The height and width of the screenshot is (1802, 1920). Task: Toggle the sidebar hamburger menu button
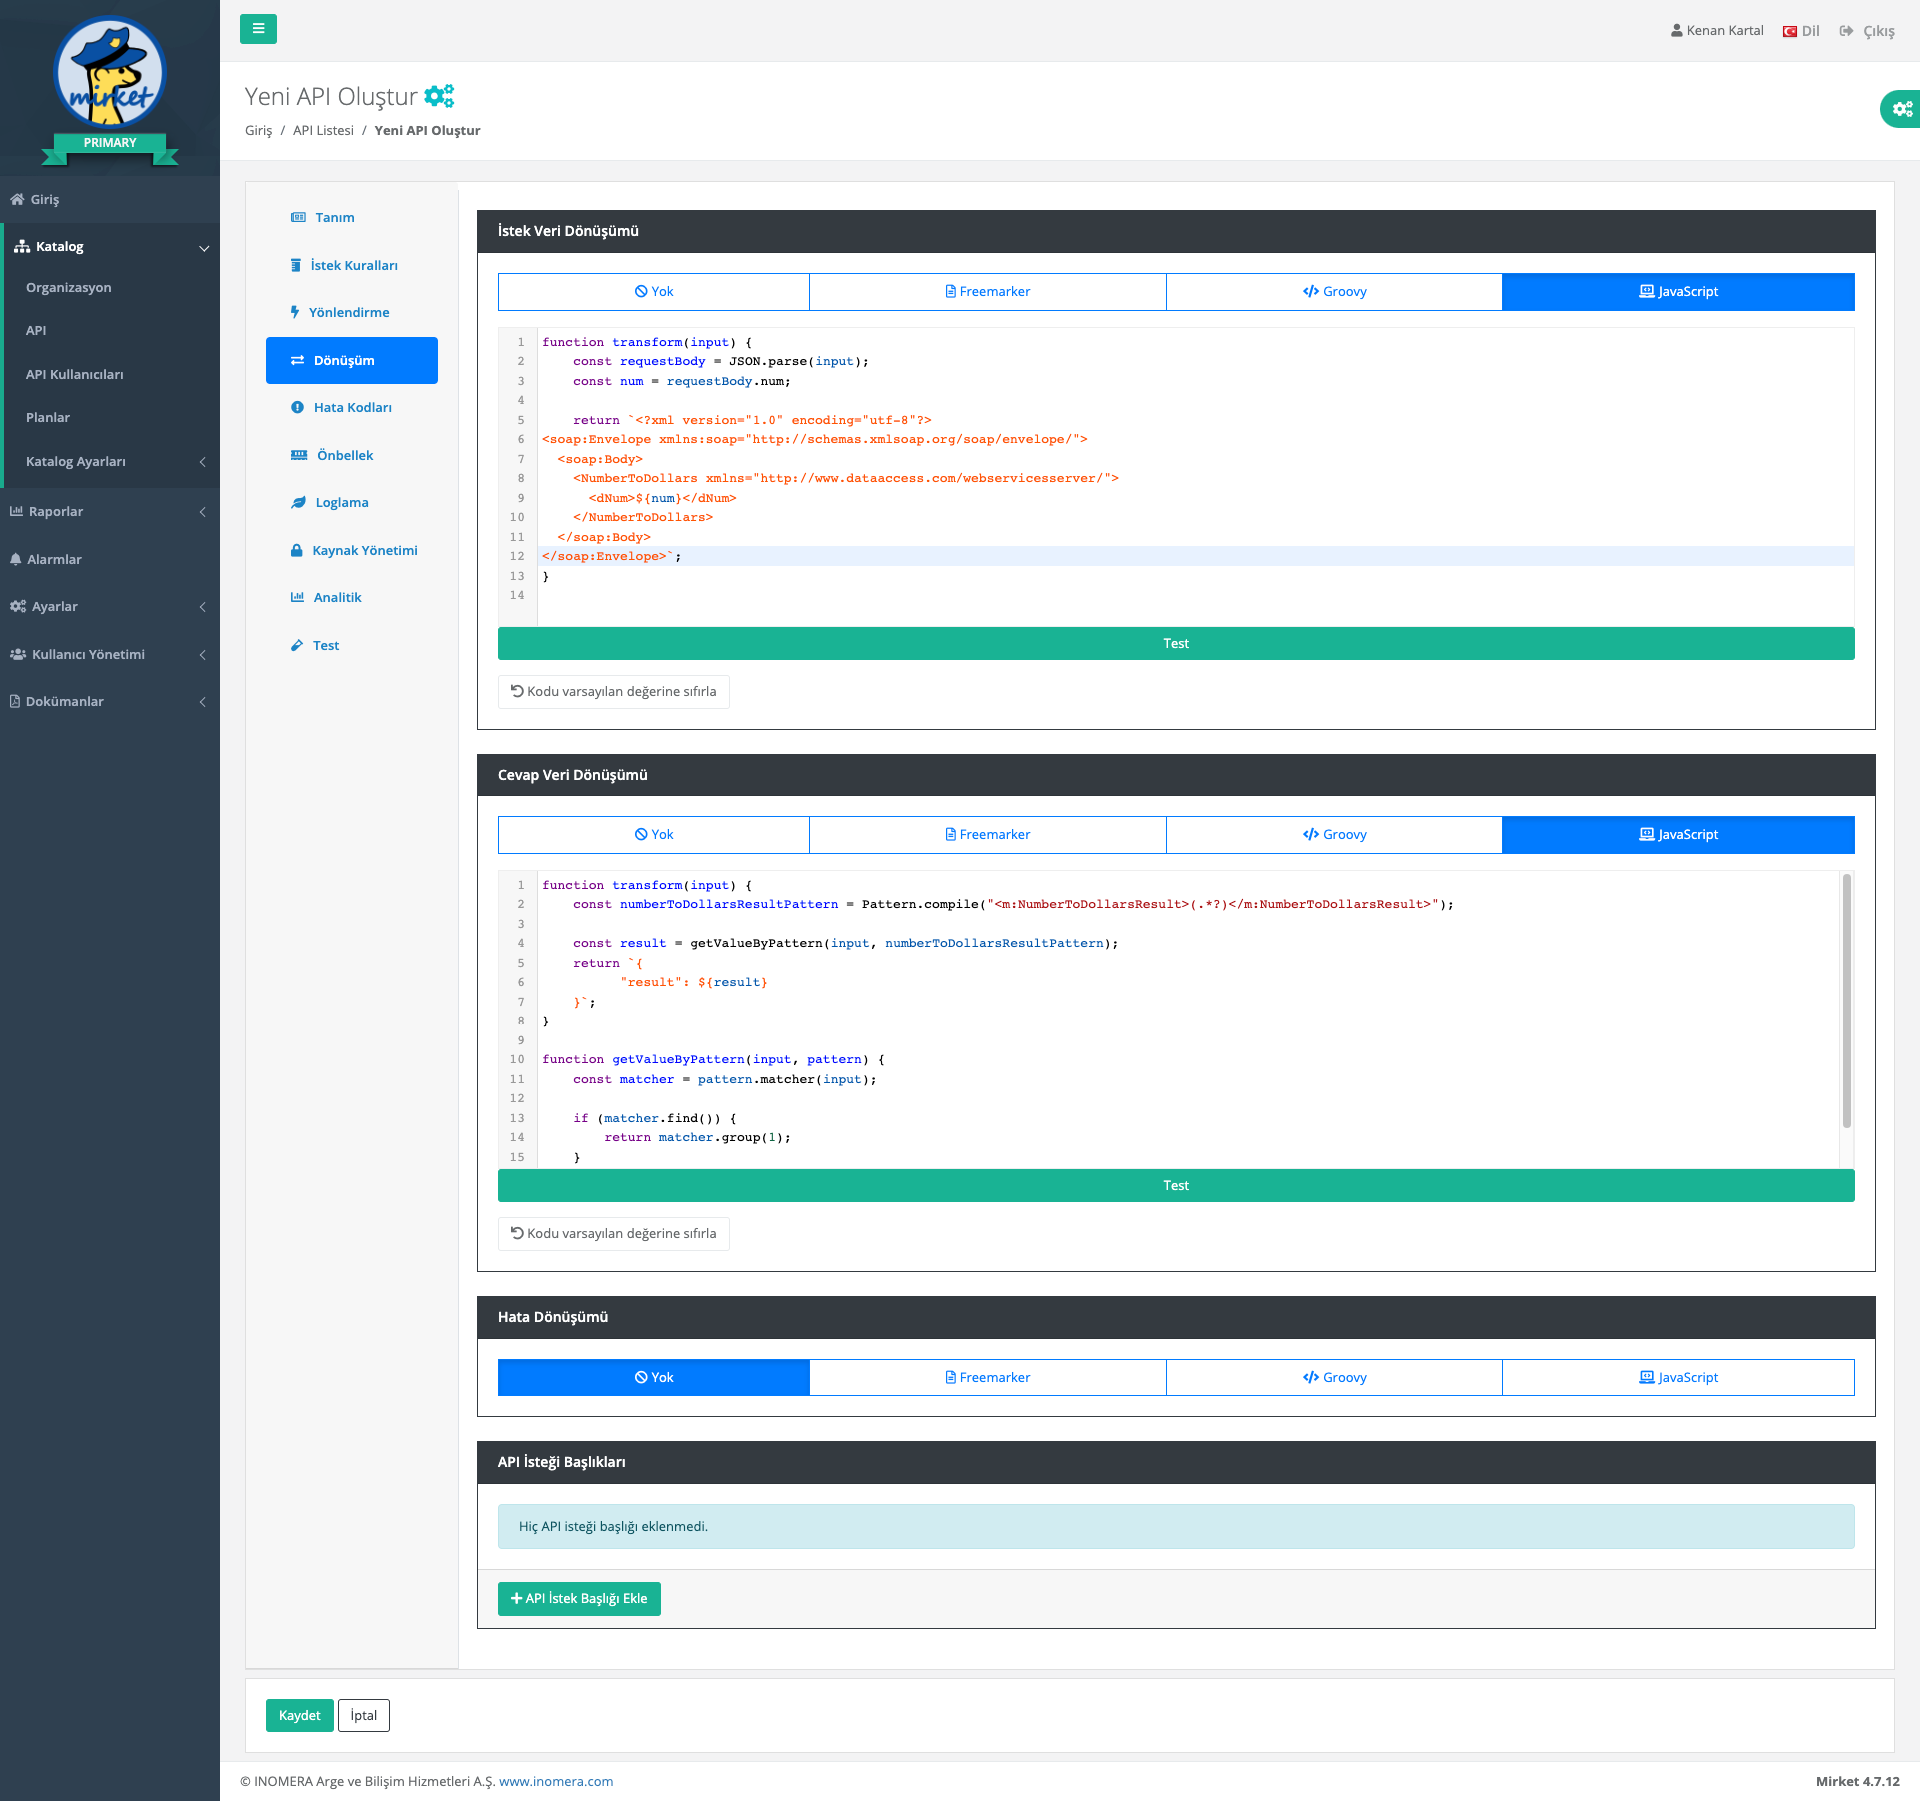(258, 29)
